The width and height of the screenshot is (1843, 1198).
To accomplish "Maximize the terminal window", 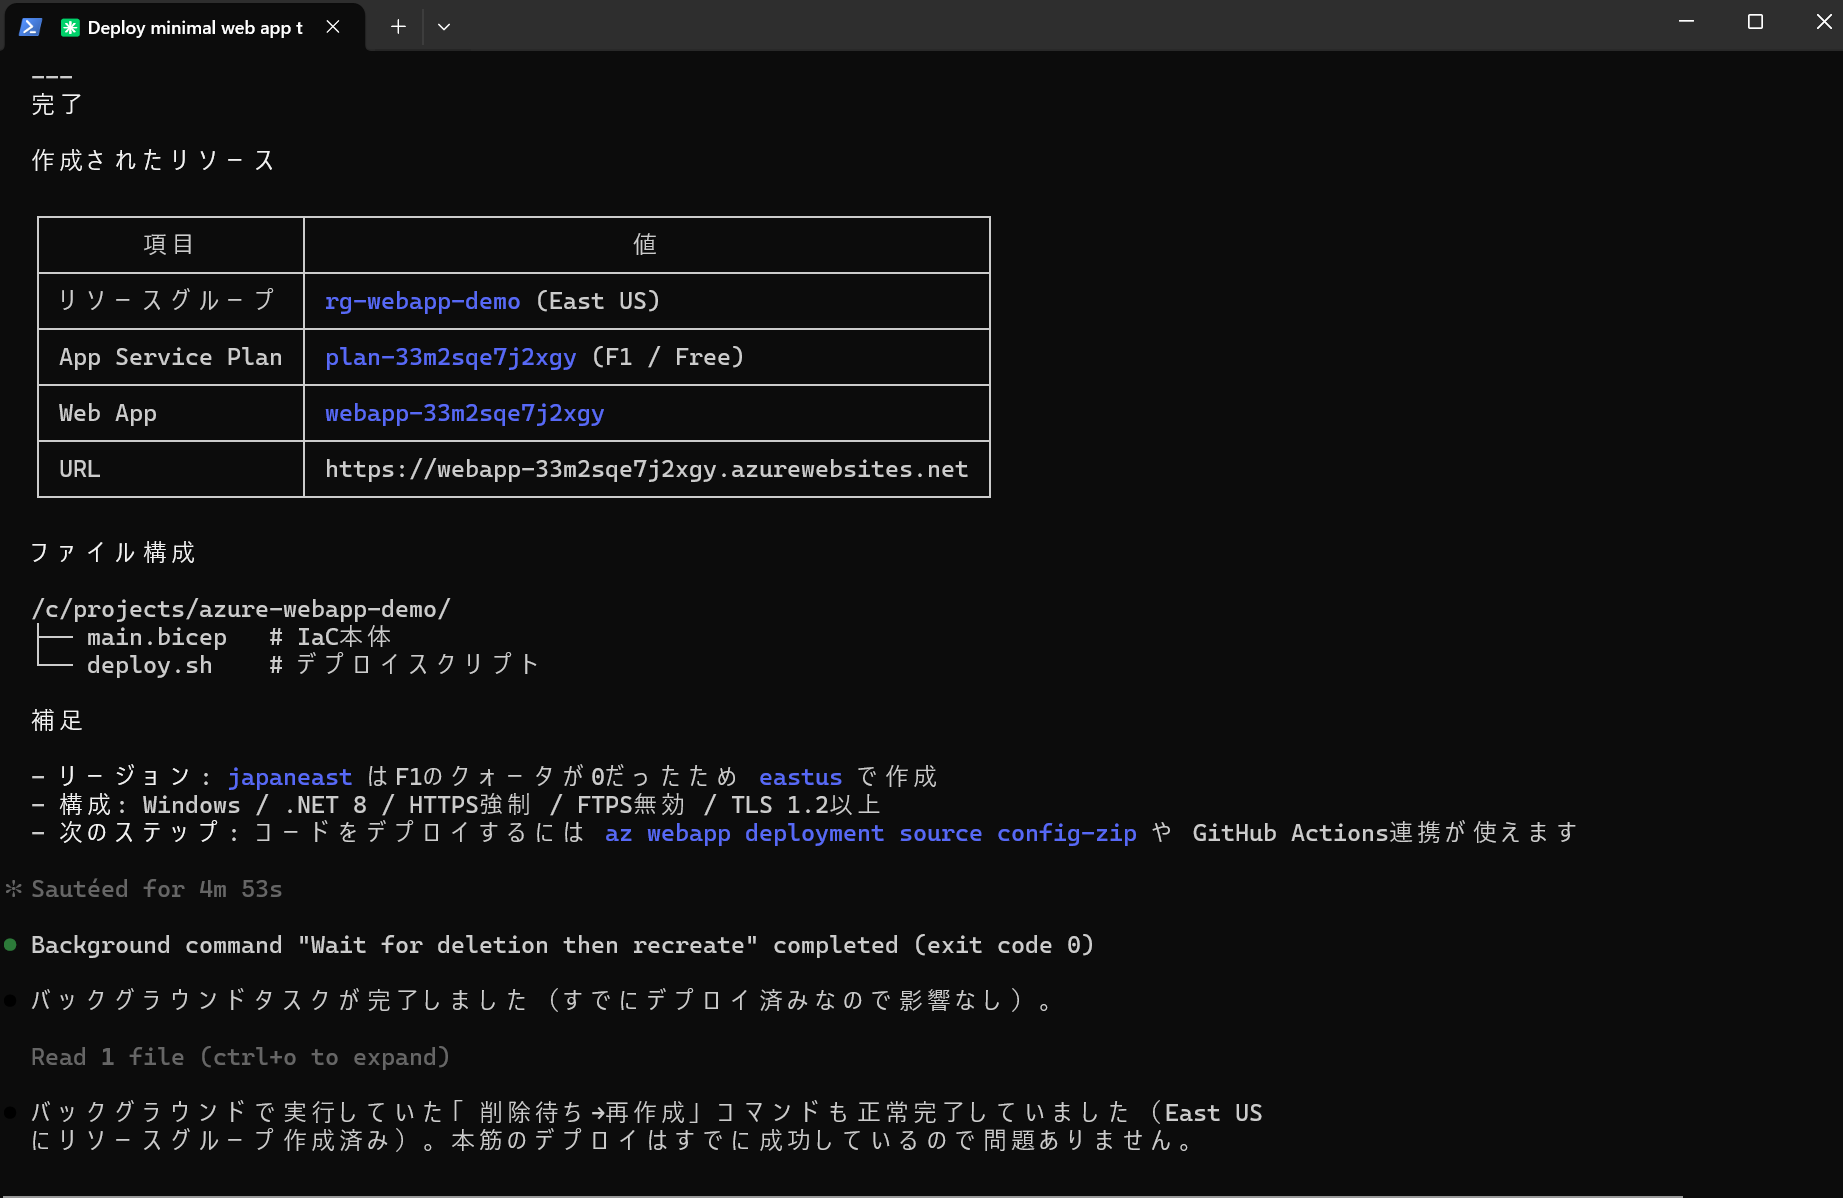I will (x=1755, y=22).
